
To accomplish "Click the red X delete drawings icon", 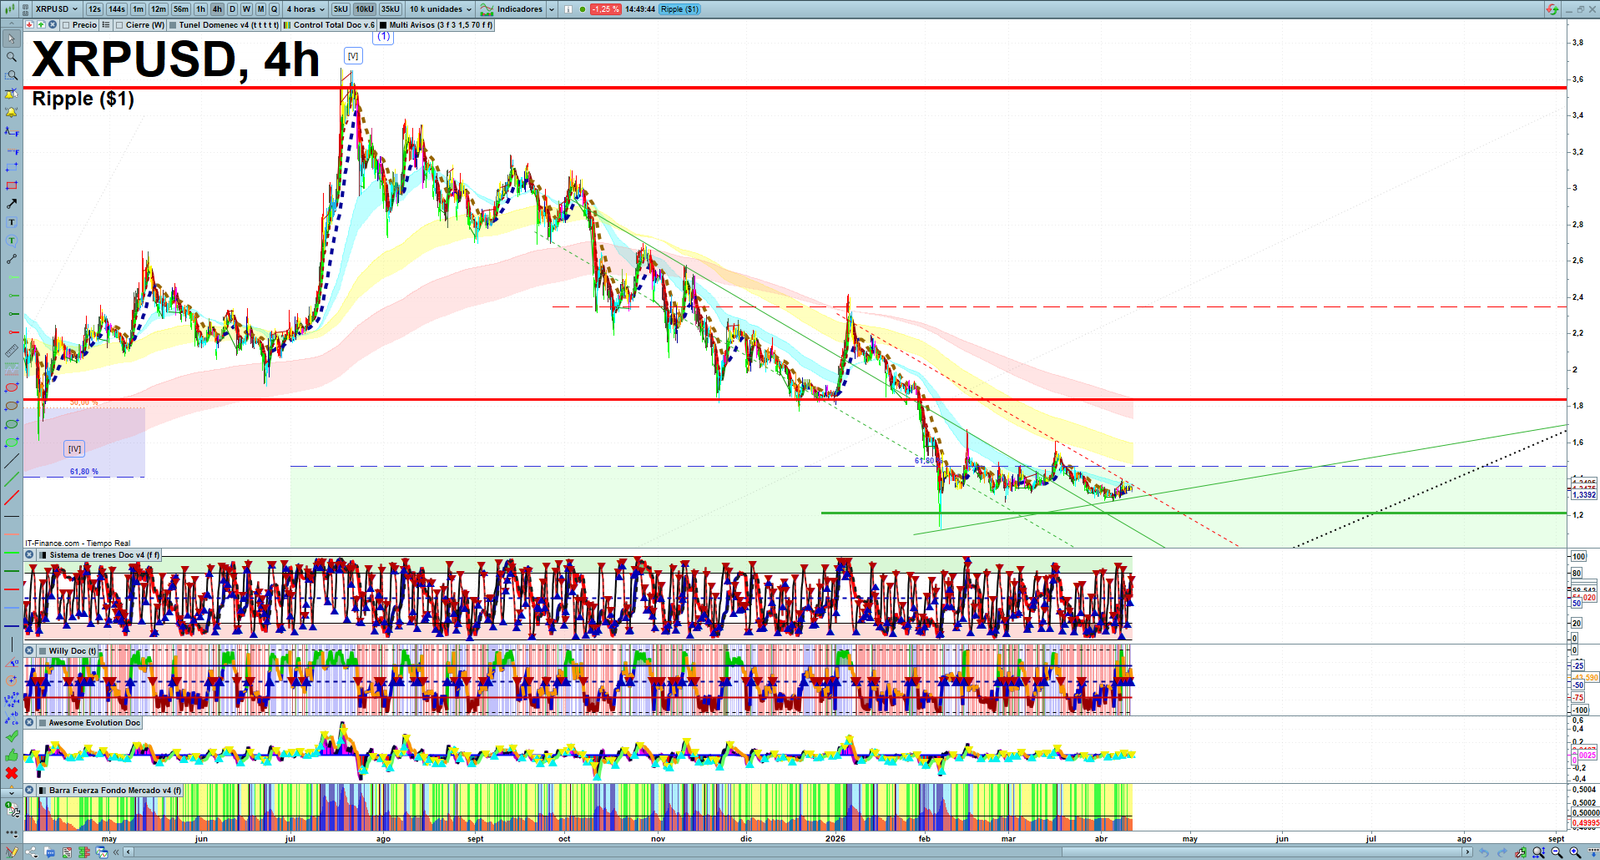I will [x=11, y=773].
